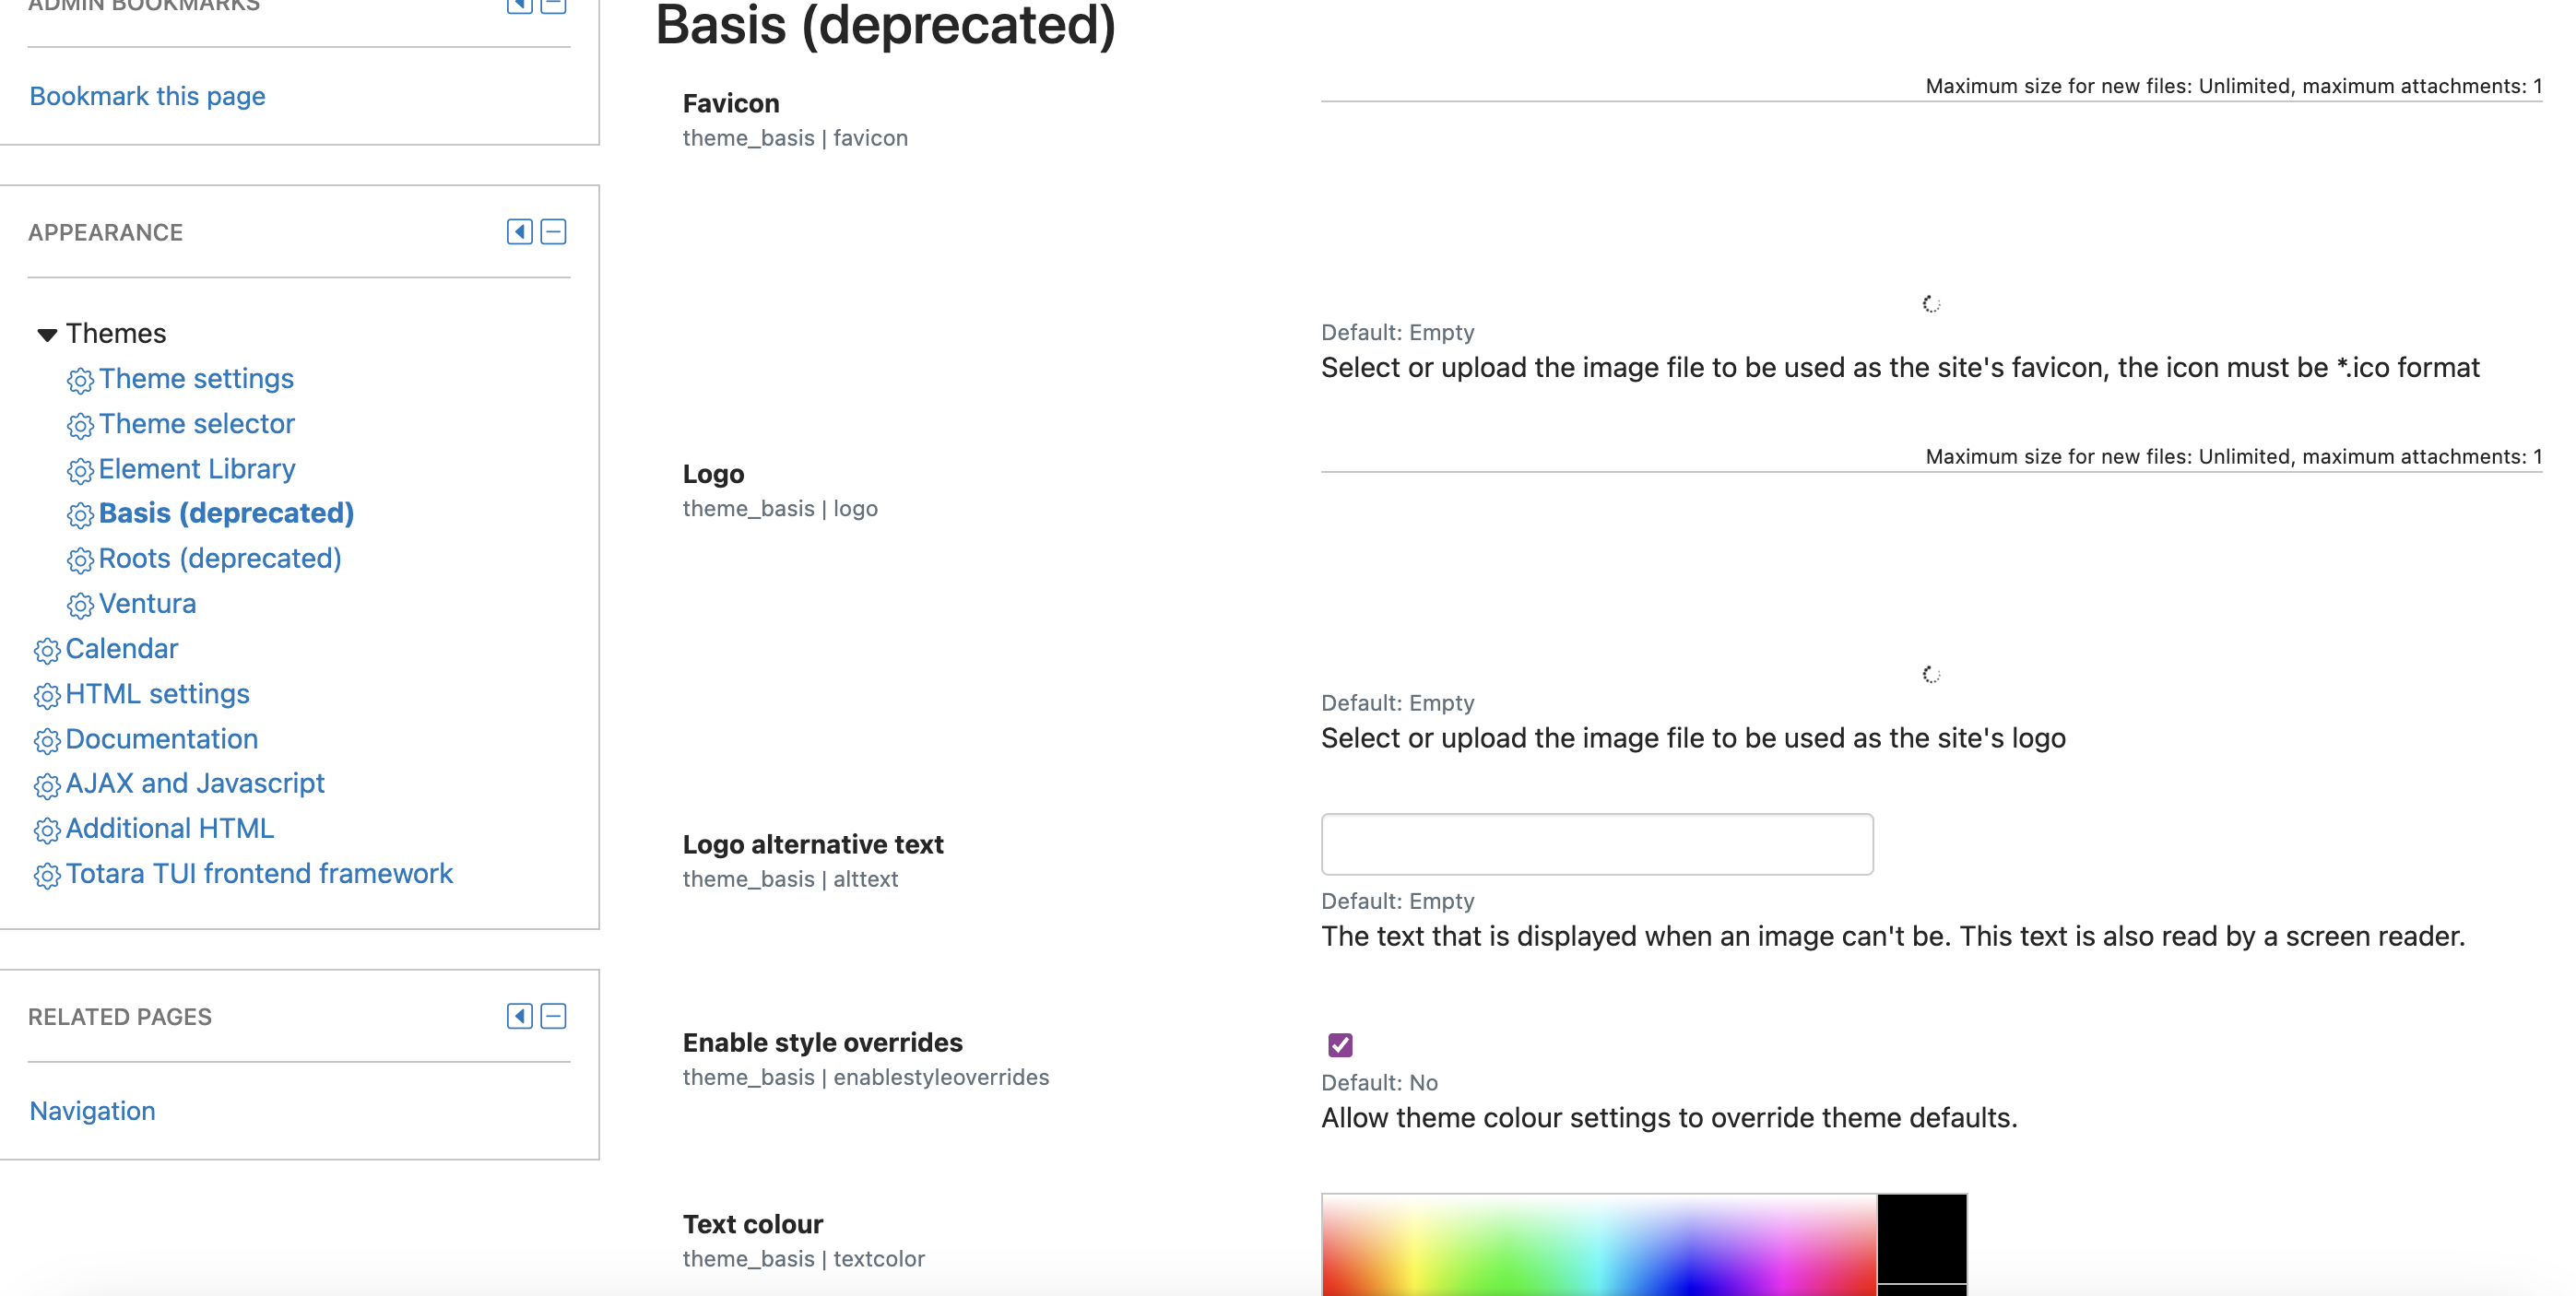
Task: Click the gear icon next to Element Library
Action: pyautogui.click(x=80, y=470)
